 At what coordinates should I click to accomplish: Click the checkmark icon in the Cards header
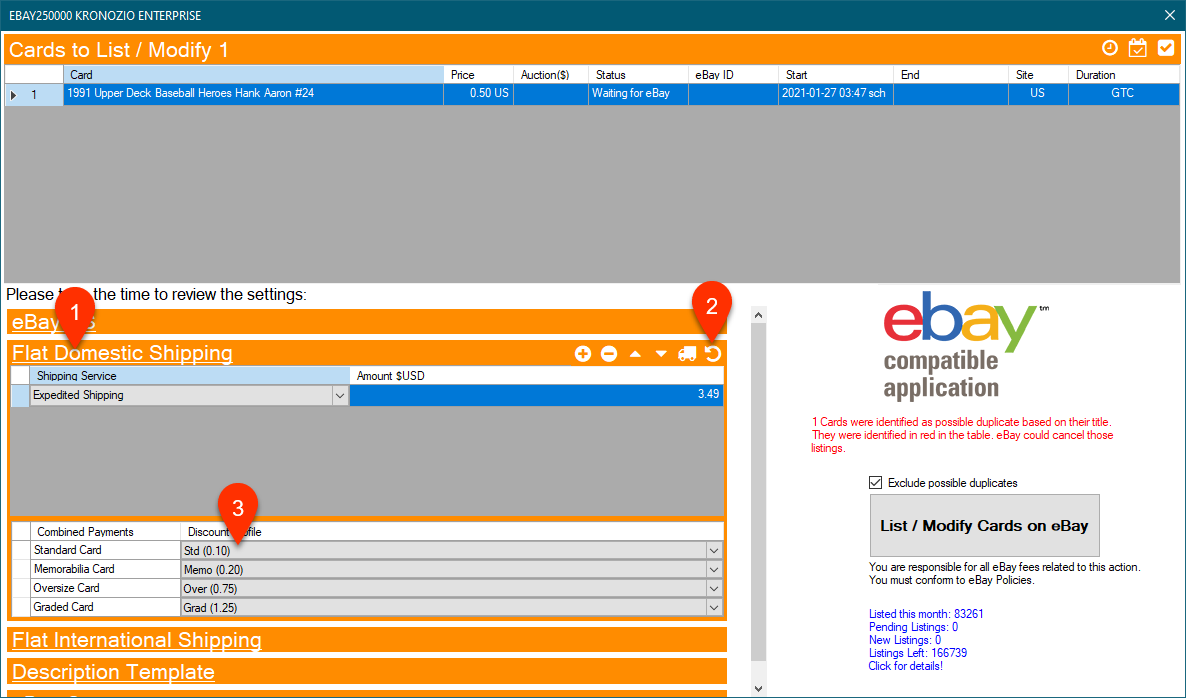click(x=1166, y=48)
